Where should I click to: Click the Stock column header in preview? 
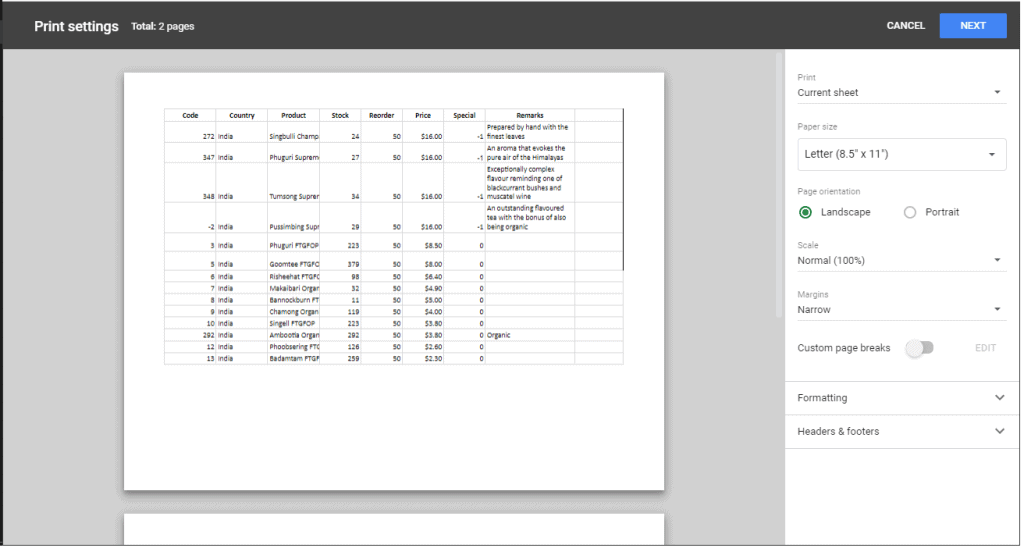(x=340, y=116)
